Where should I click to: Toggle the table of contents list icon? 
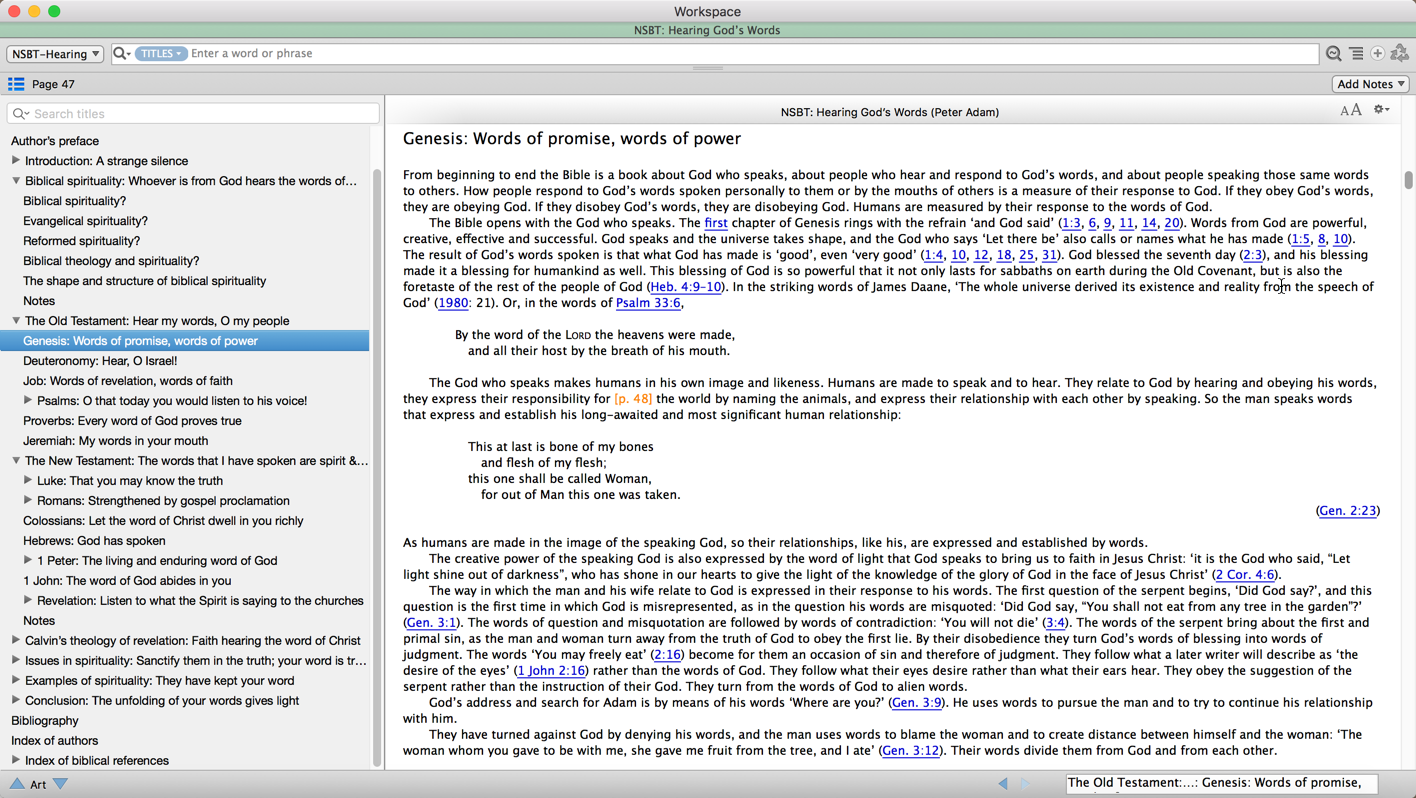click(x=16, y=84)
